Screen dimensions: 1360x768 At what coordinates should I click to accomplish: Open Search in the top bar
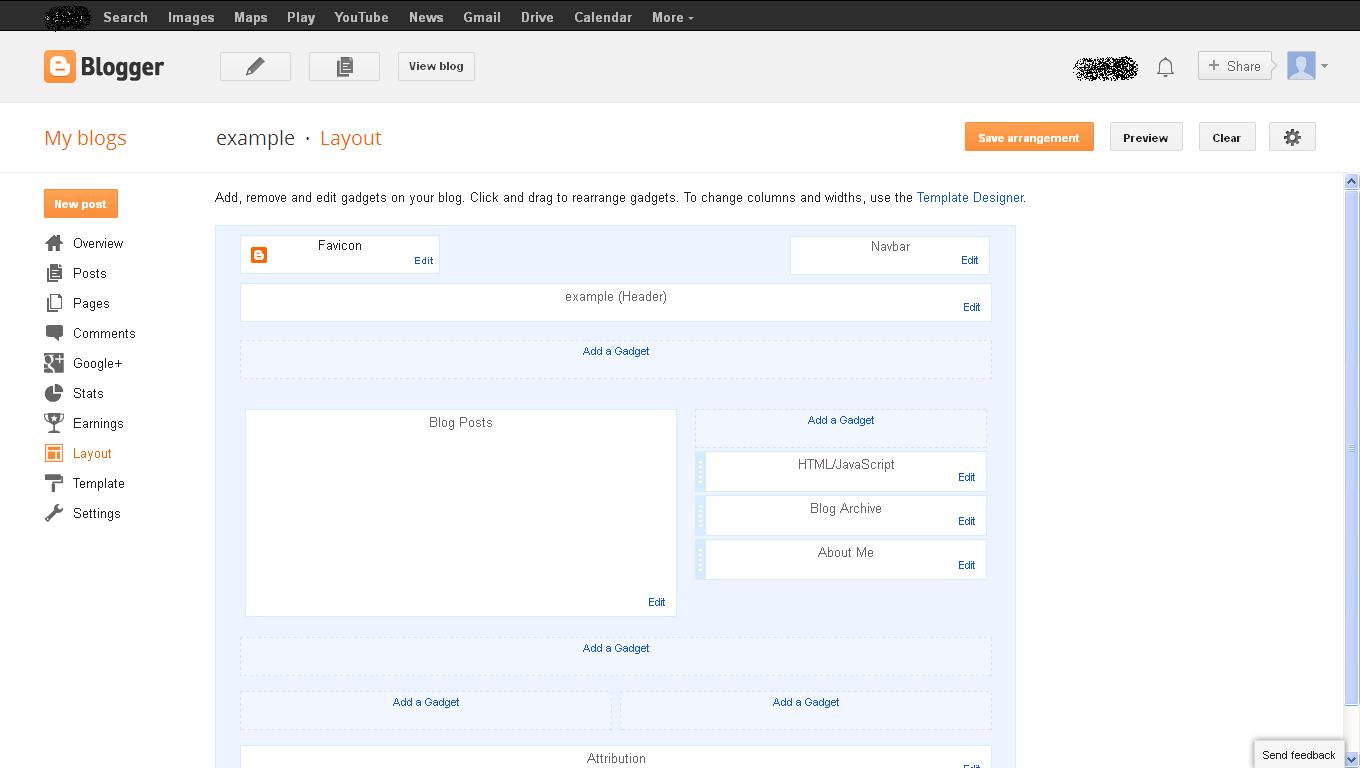click(x=125, y=17)
